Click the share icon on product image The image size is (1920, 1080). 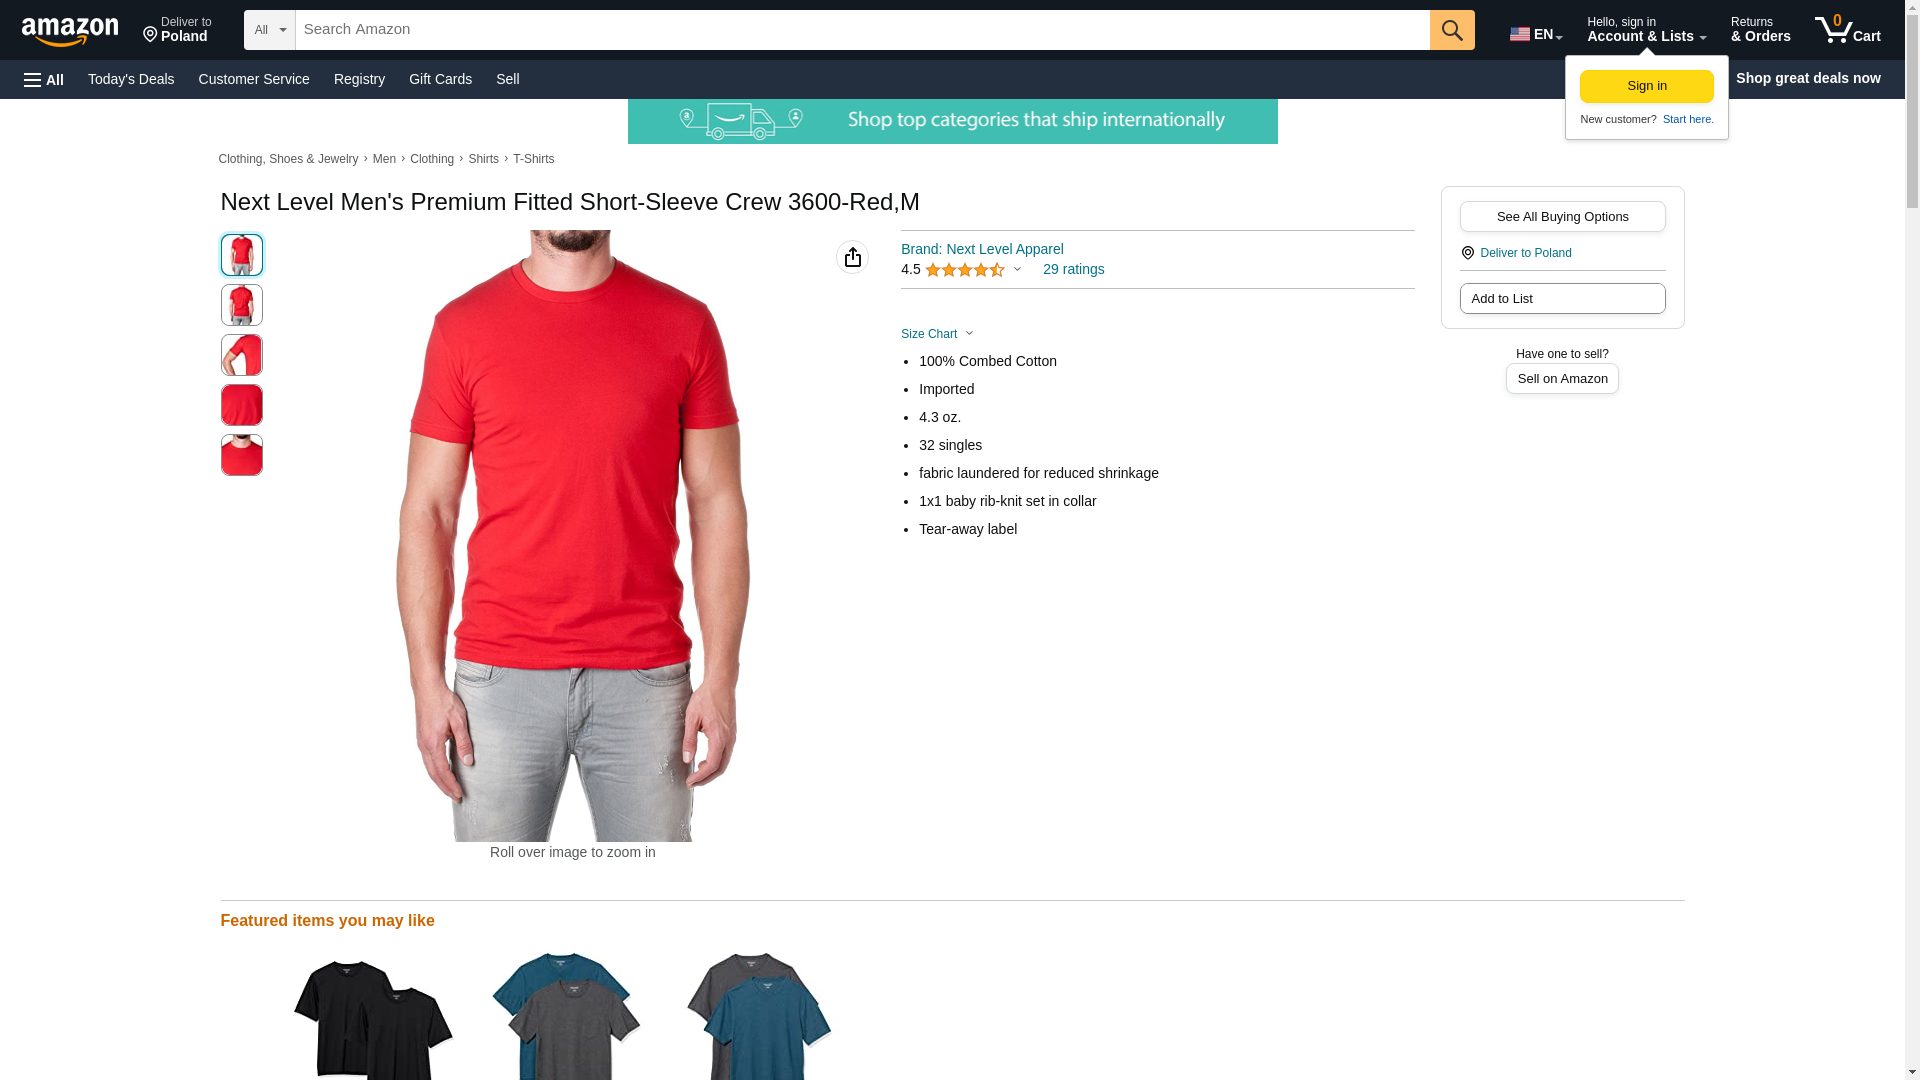click(x=852, y=257)
